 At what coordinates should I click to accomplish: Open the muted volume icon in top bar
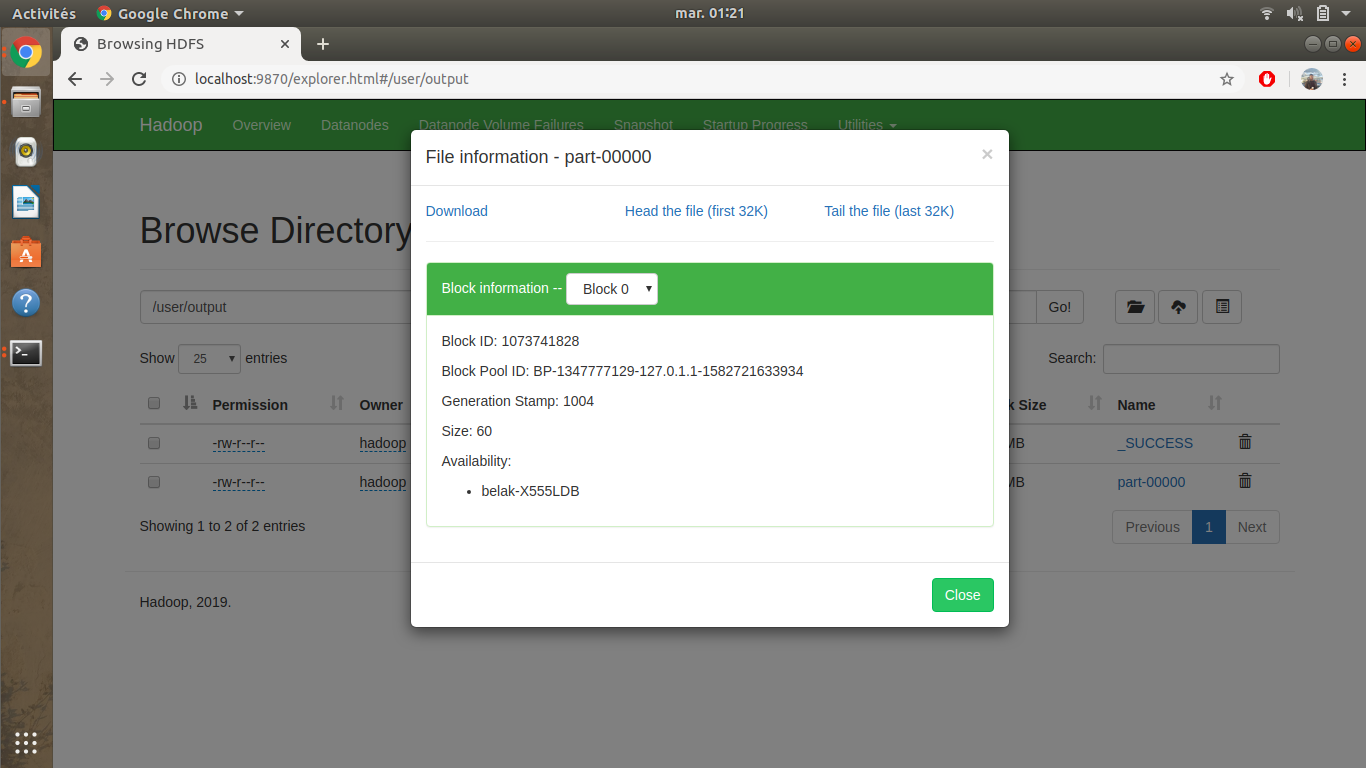tap(1294, 13)
